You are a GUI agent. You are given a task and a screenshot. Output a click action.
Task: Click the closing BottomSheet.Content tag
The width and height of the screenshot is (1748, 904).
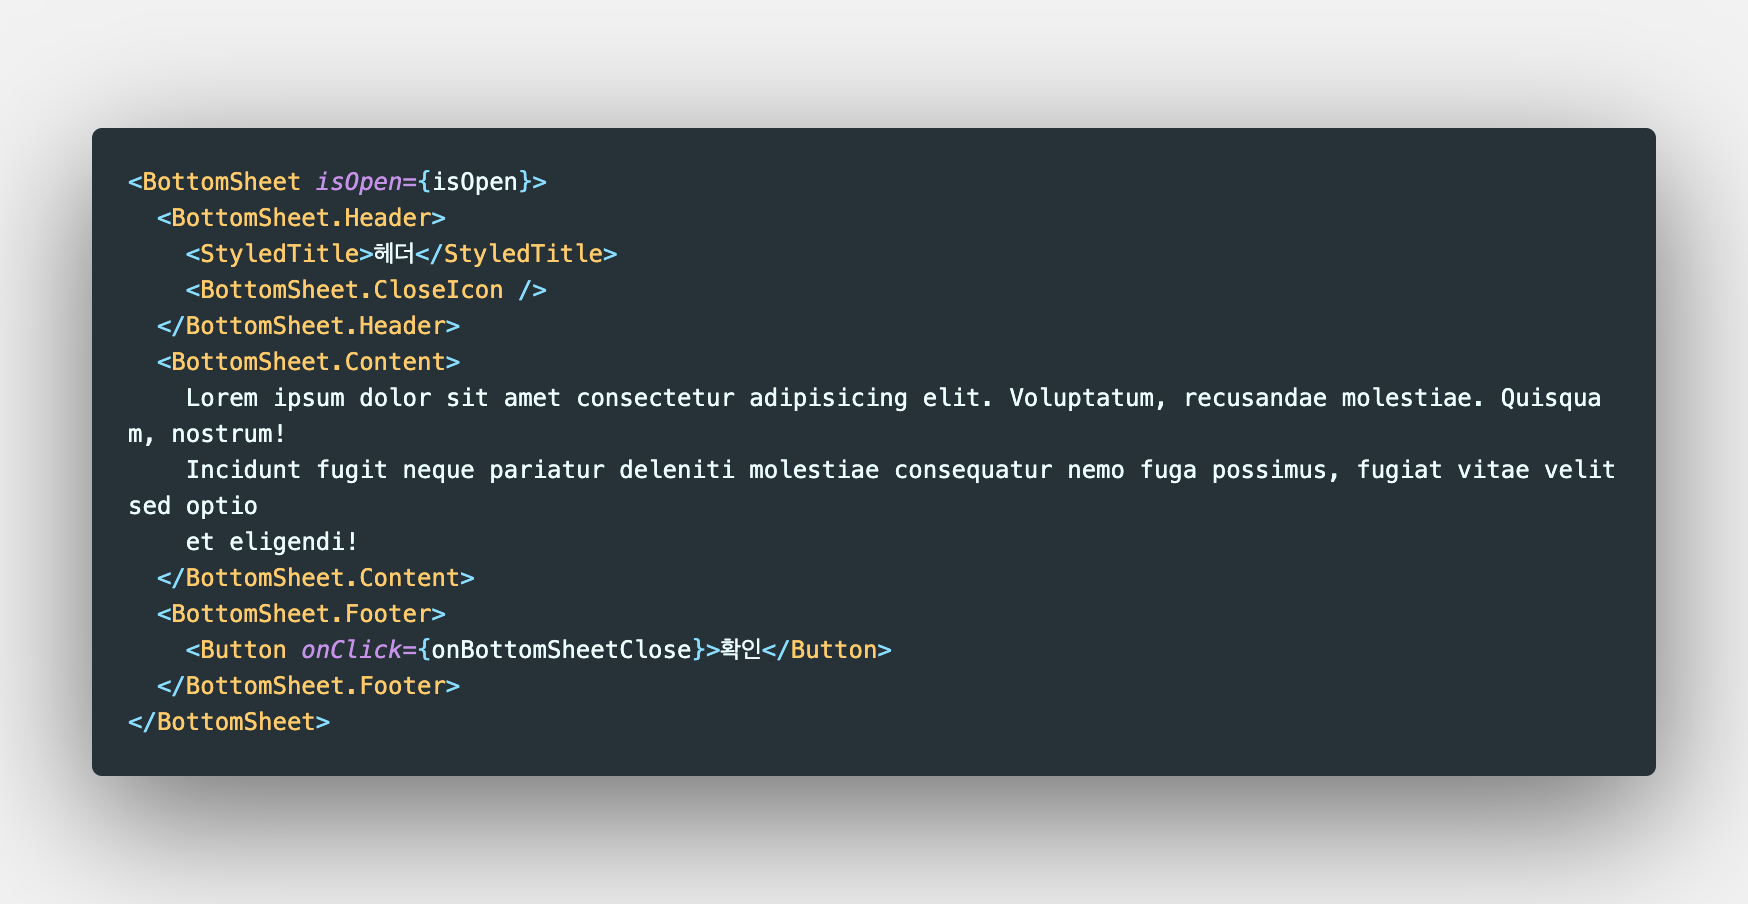pyautogui.click(x=315, y=578)
